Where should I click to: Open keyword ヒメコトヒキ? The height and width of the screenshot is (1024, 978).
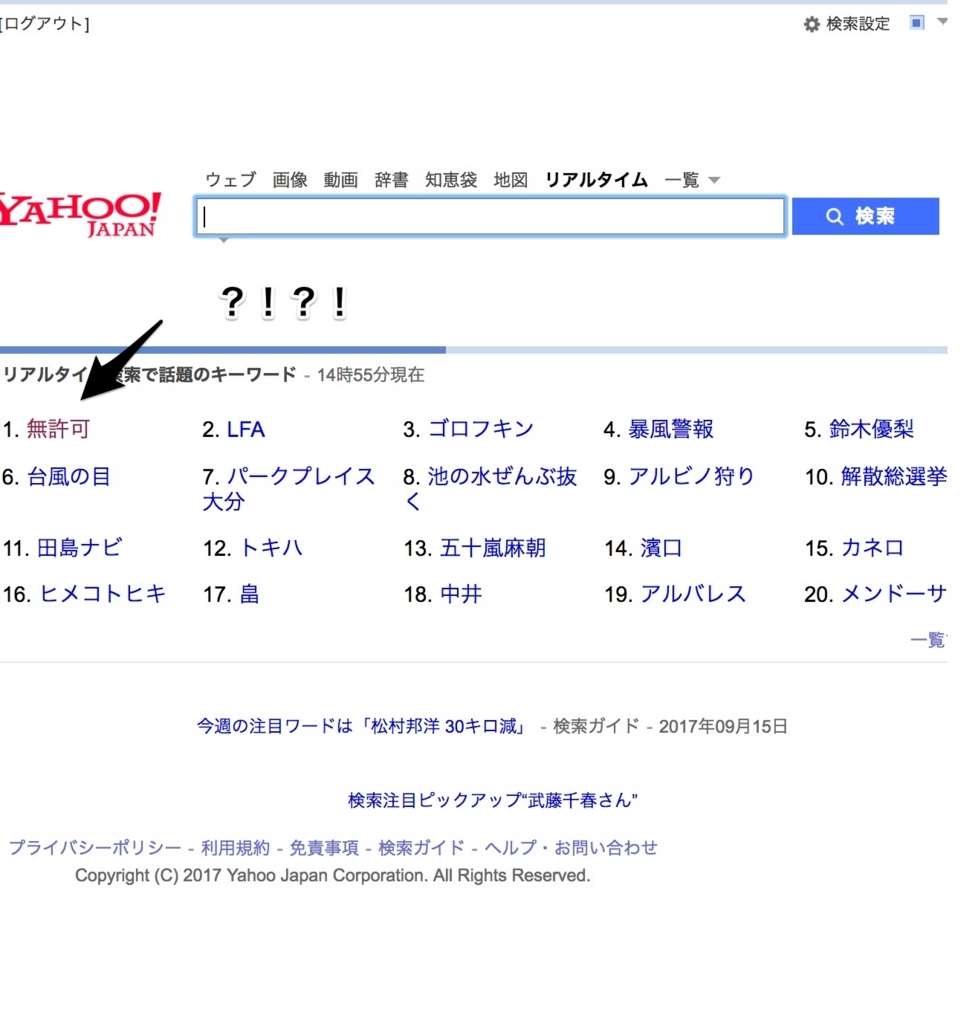tap(103, 594)
